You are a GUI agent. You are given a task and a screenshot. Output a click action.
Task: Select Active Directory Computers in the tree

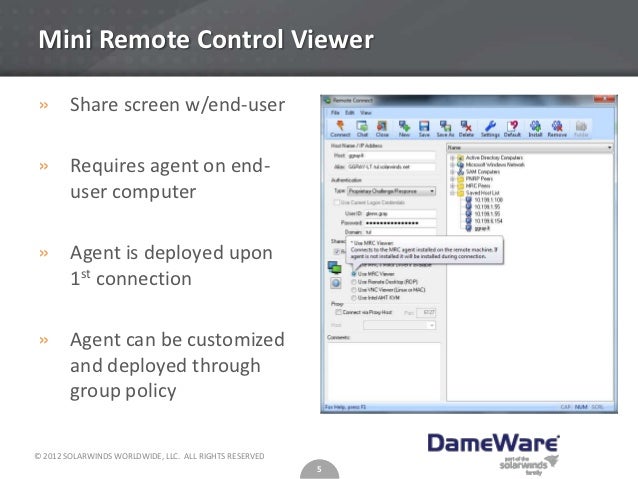click(490, 157)
